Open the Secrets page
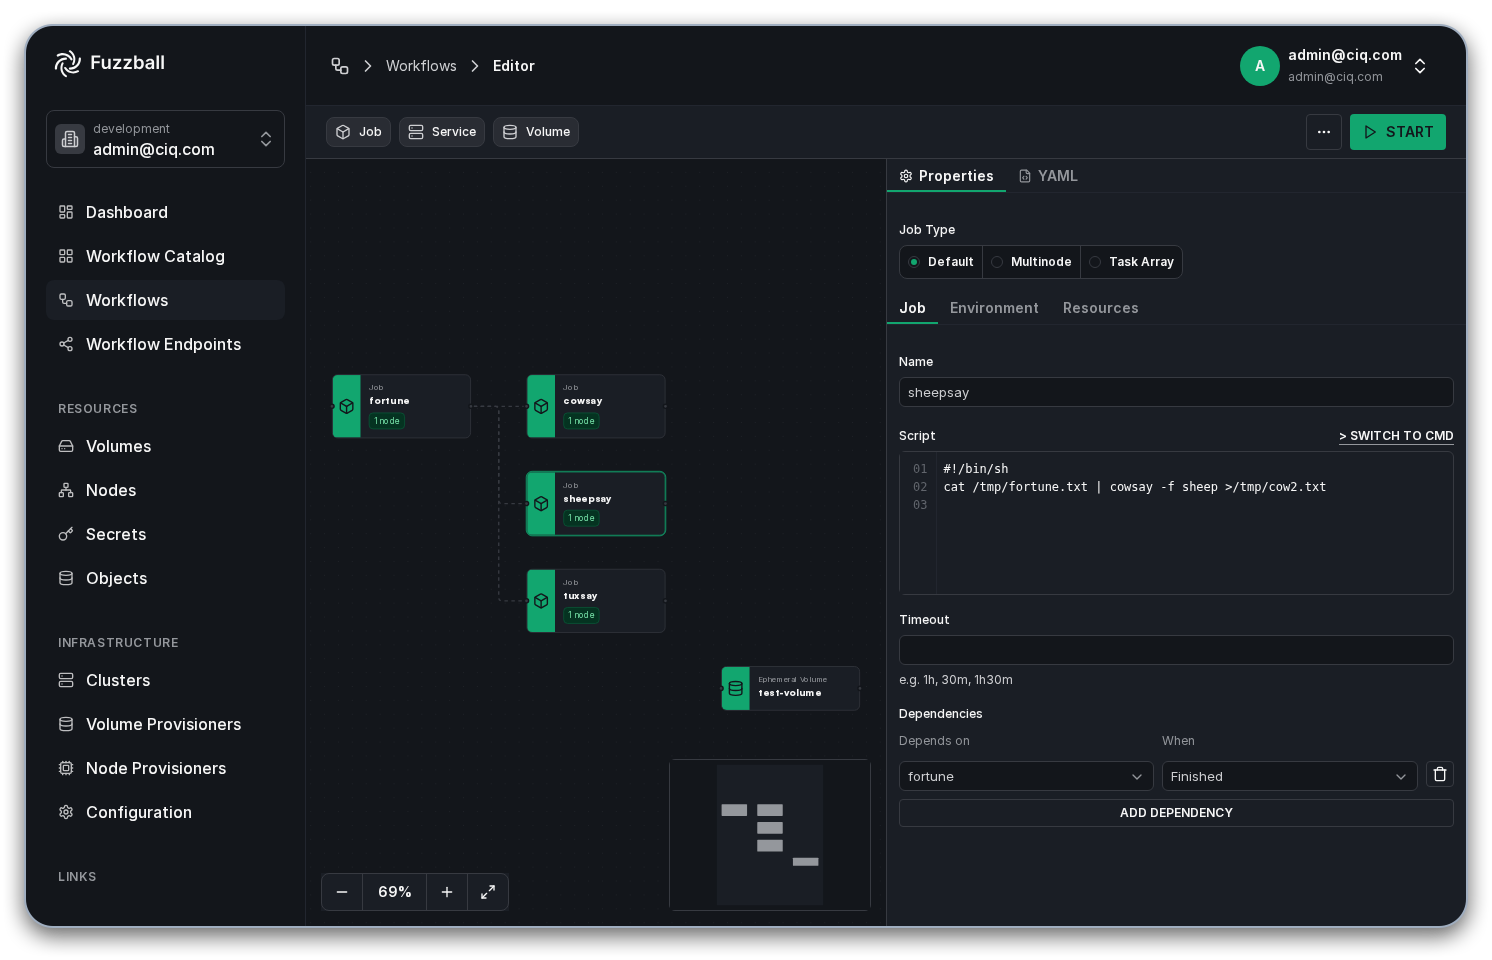 pyautogui.click(x=165, y=534)
